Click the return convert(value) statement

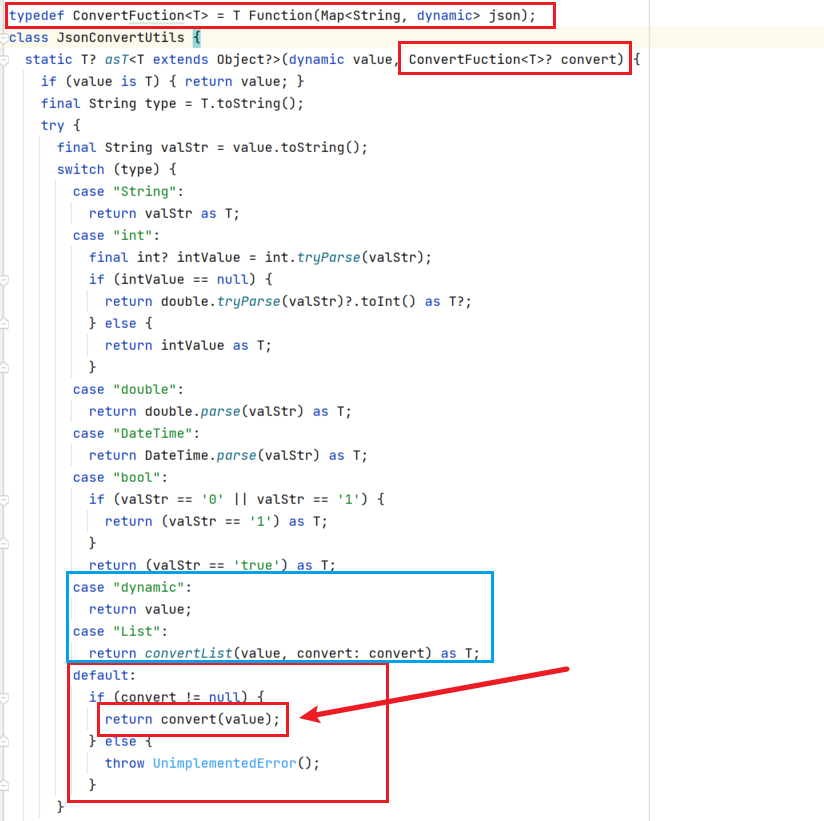coord(192,719)
